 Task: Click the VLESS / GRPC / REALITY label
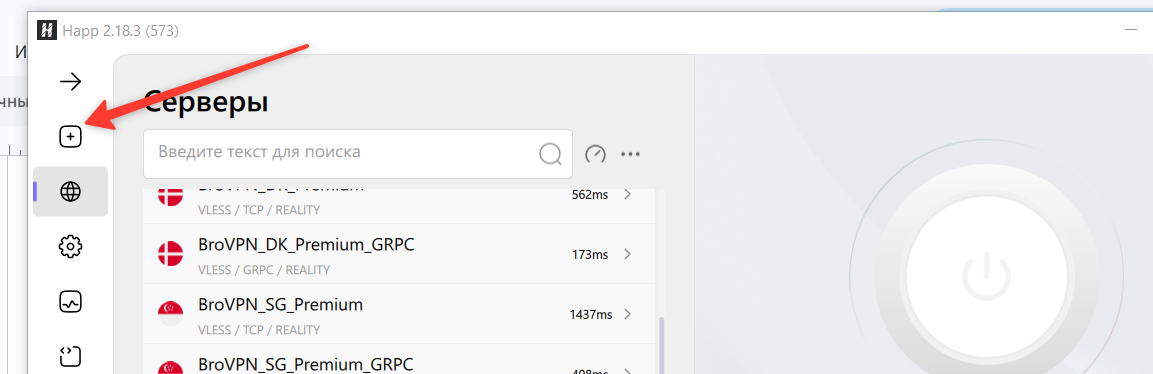click(264, 270)
